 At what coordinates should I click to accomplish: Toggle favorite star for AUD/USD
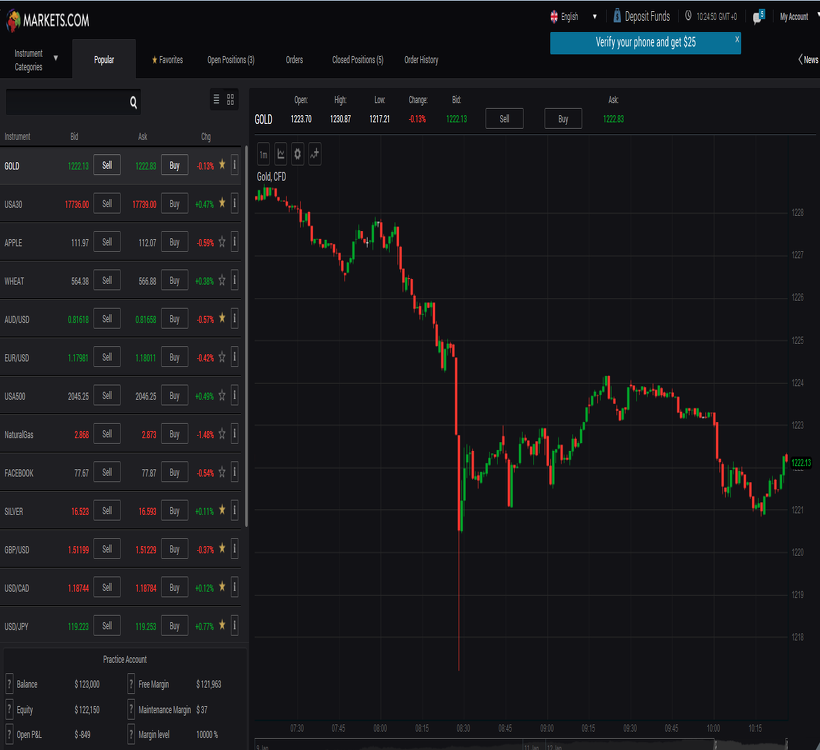222,318
